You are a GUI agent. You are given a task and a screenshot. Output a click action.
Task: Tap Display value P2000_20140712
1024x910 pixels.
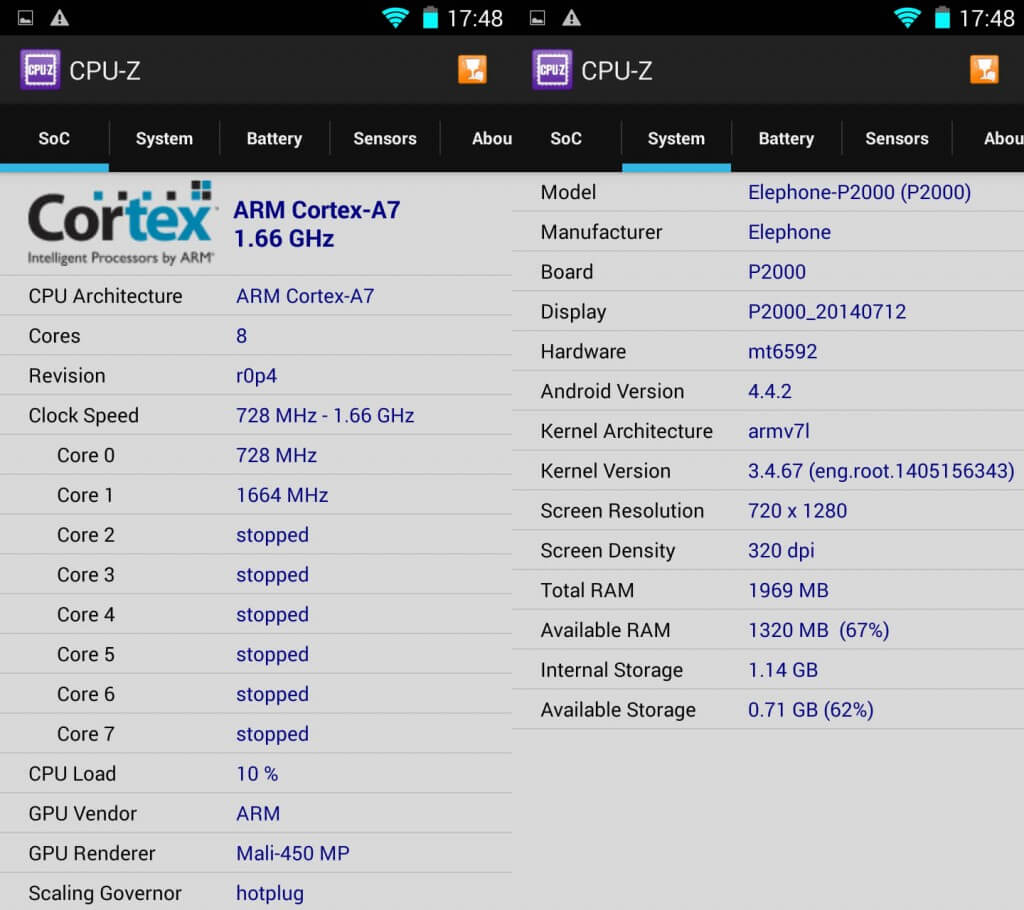tap(827, 312)
